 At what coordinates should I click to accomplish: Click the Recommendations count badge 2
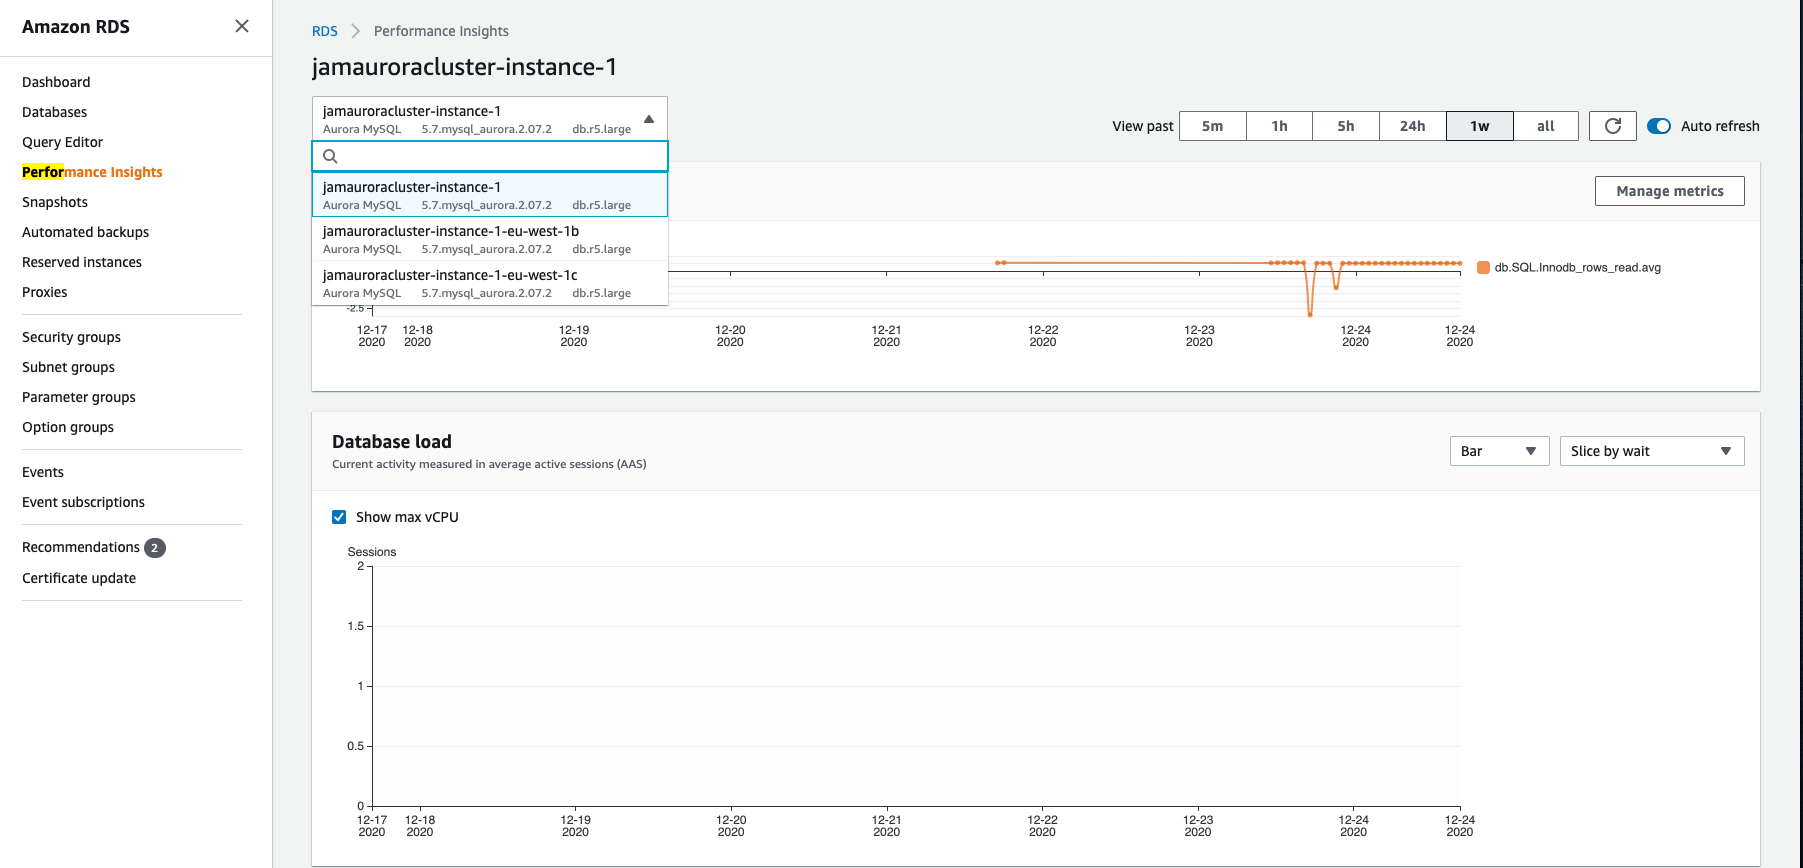[x=155, y=548]
